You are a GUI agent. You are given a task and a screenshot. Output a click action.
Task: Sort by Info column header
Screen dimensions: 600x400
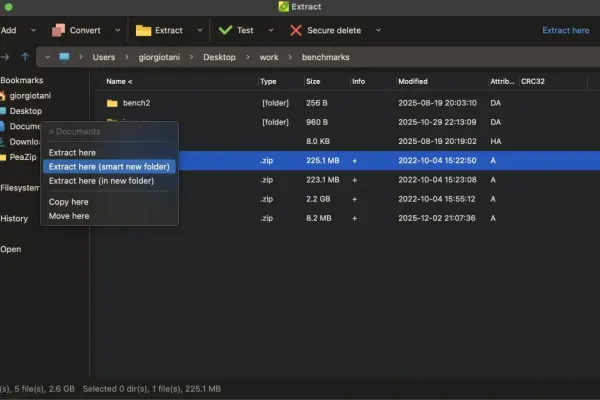click(x=359, y=82)
